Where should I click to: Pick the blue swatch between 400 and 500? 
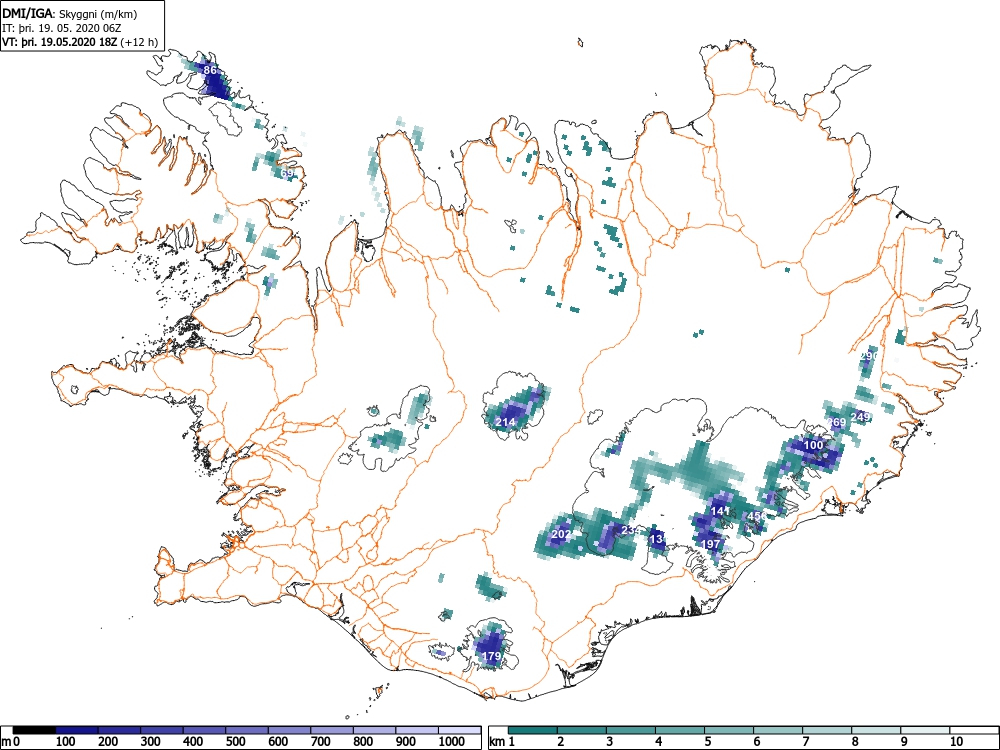pyautogui.click(x=205, y=730)
